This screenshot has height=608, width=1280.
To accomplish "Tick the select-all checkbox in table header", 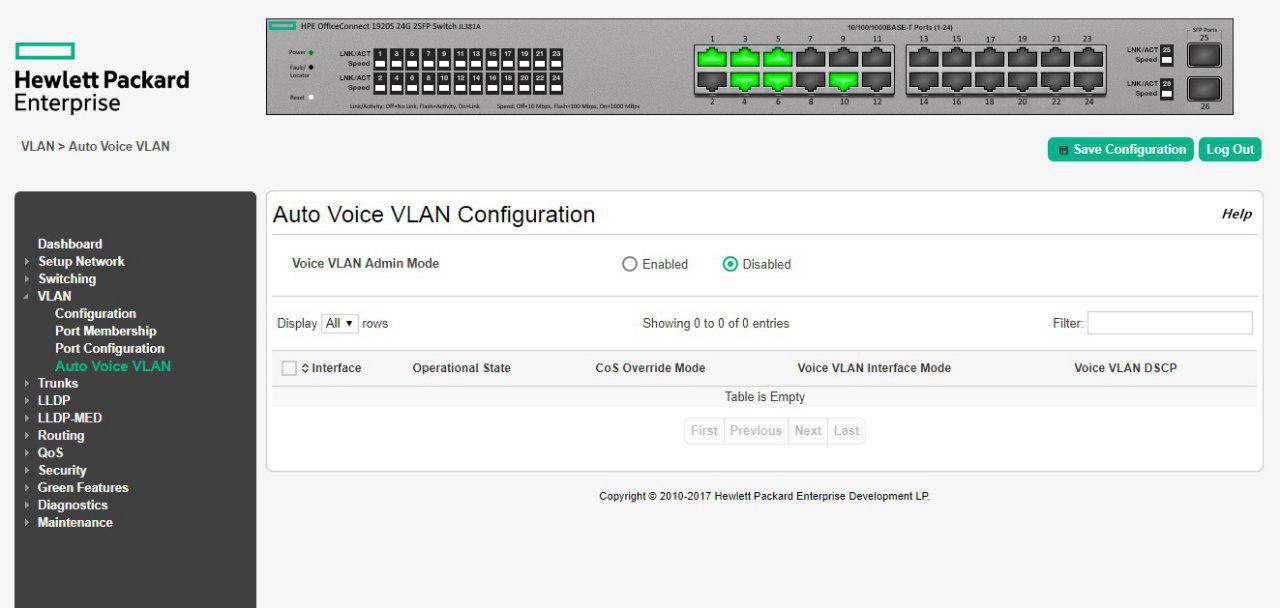I will tap(289, 368).
